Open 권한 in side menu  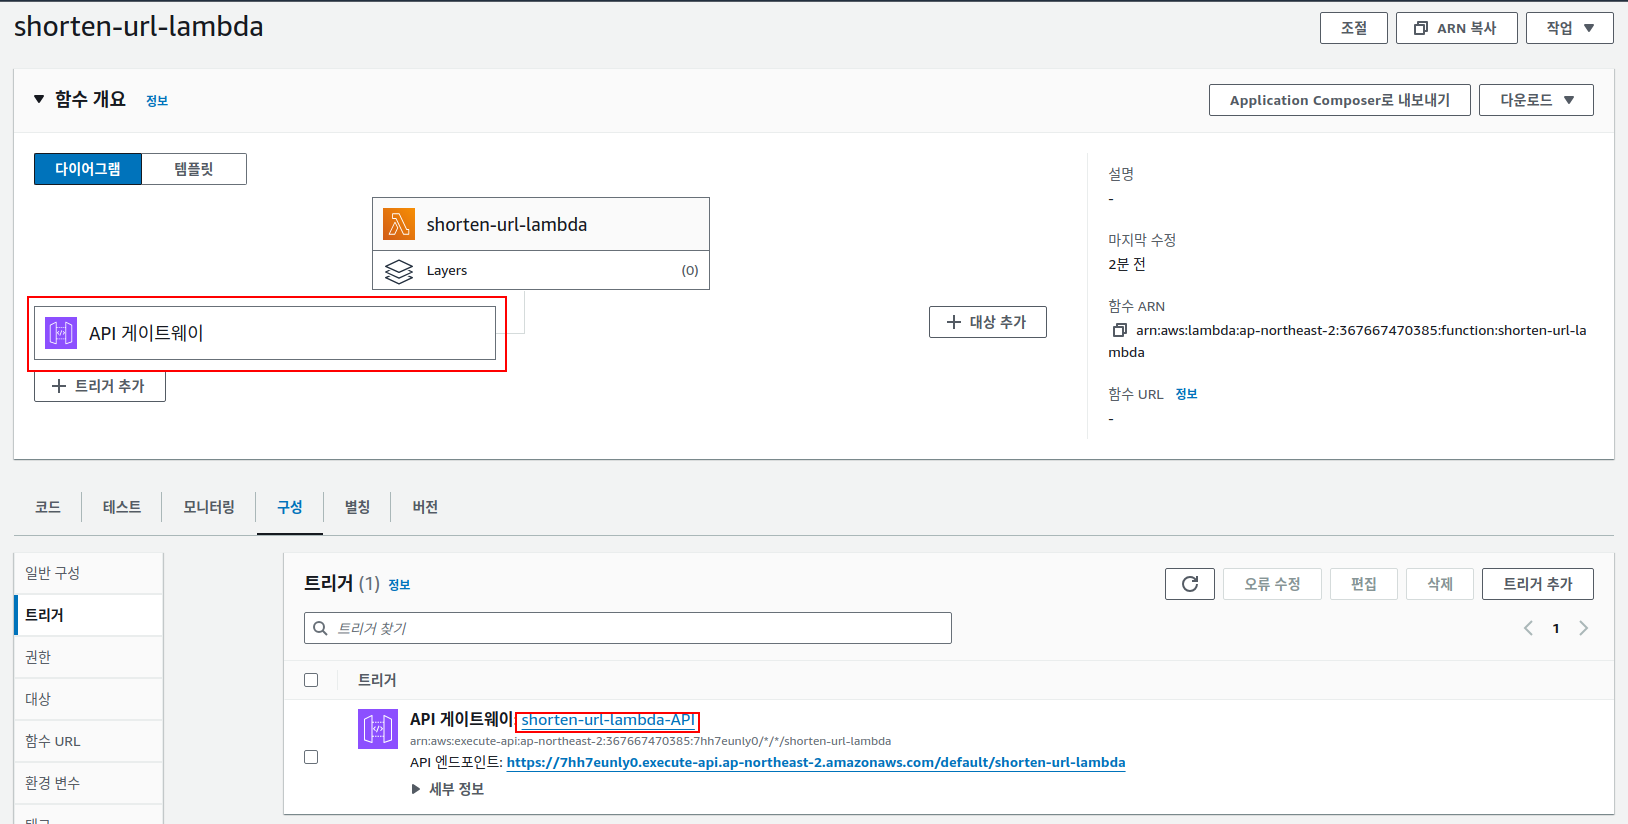(88, 657)
